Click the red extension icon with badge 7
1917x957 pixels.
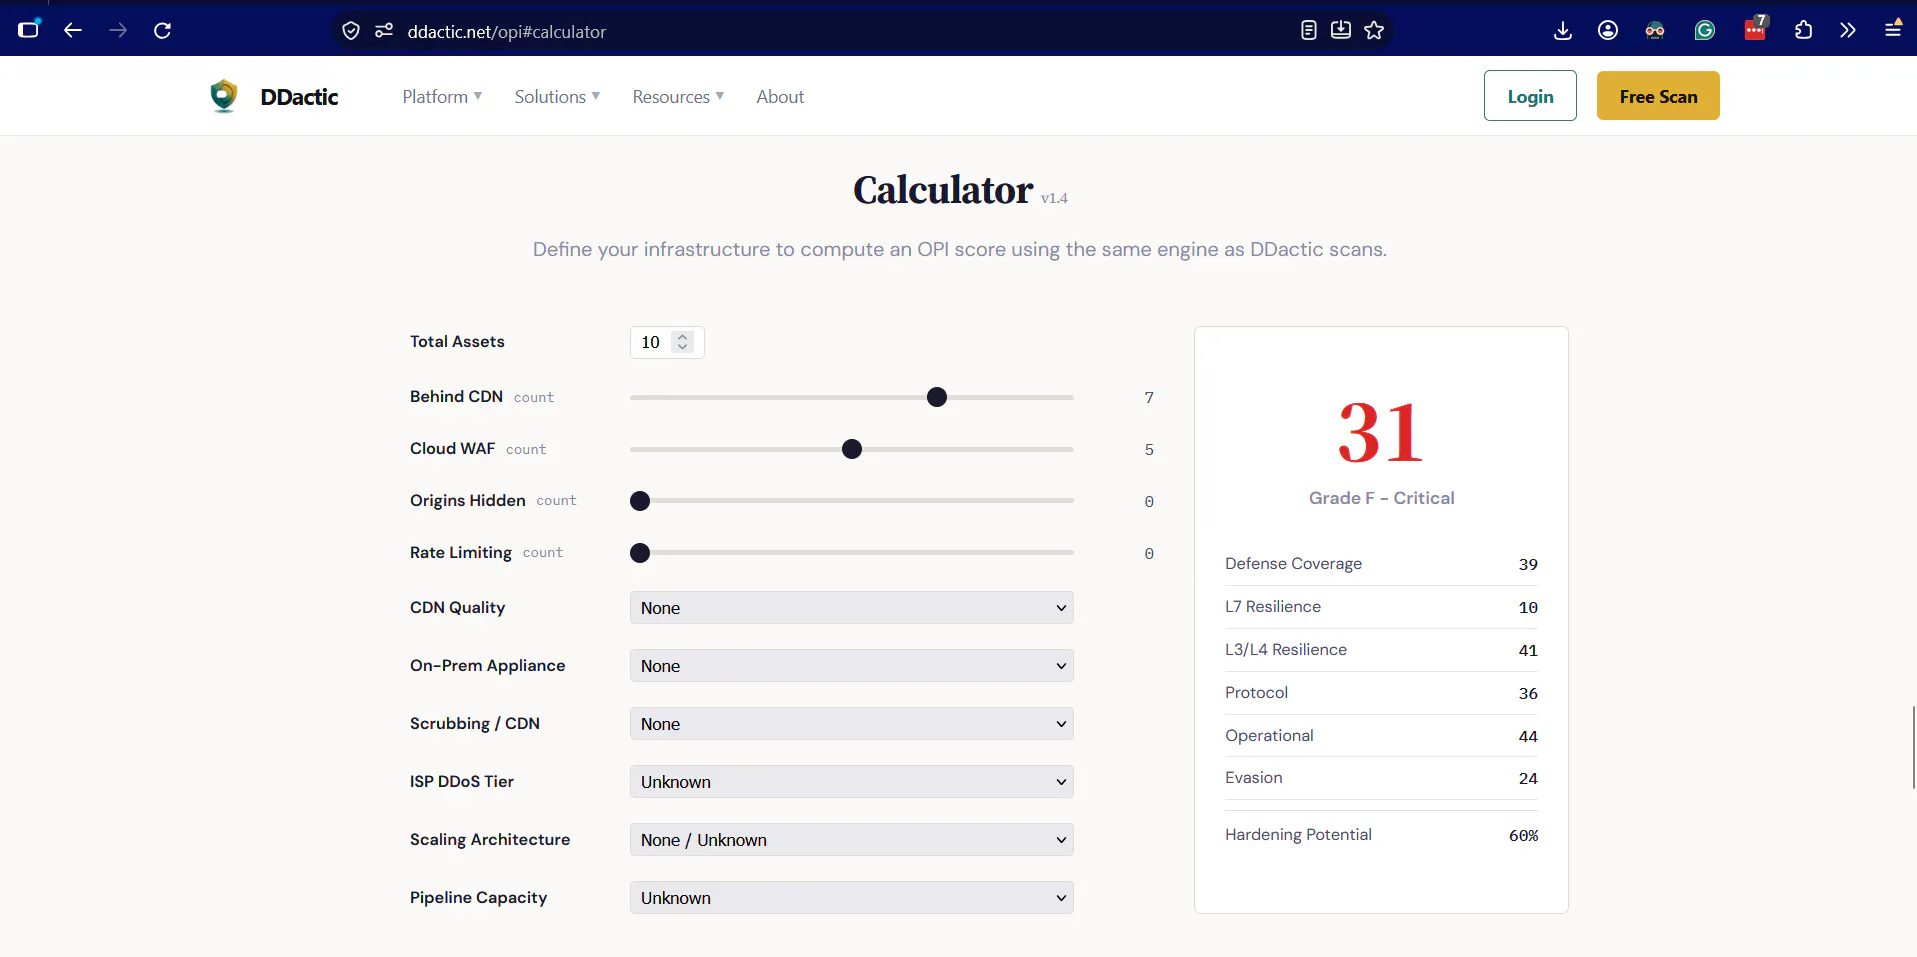[x=1756, y=28]
